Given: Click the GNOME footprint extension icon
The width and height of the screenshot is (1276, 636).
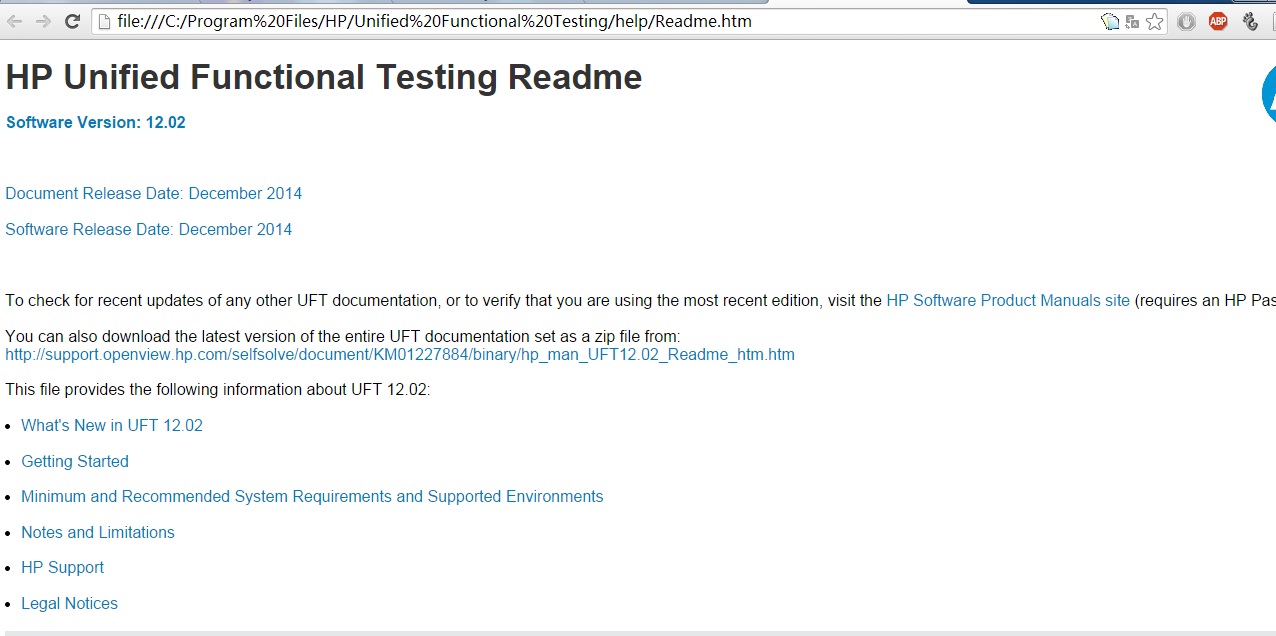Looking at the screenshot, I should click(1250, 21).
